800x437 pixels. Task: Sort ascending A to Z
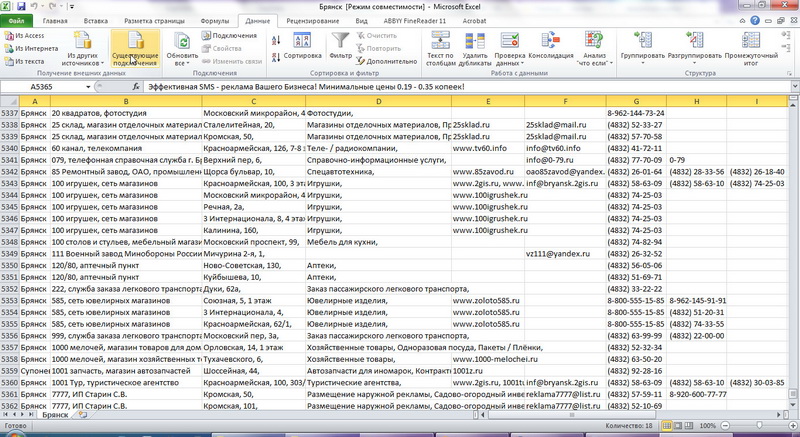click(x=276, y=40)
